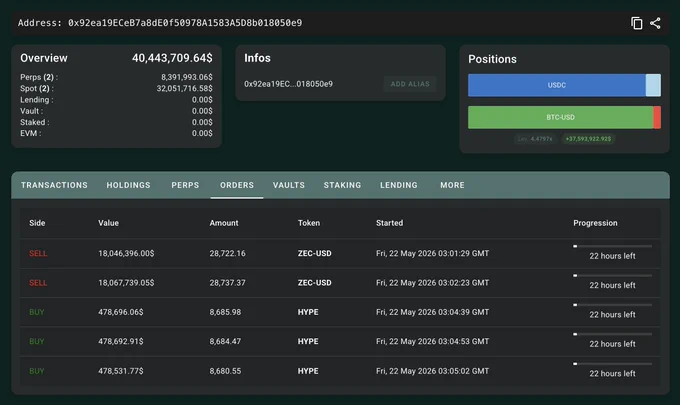Click the Lending row label in Overview
This screenshot has height=405, width=680.
click(37, 100)
